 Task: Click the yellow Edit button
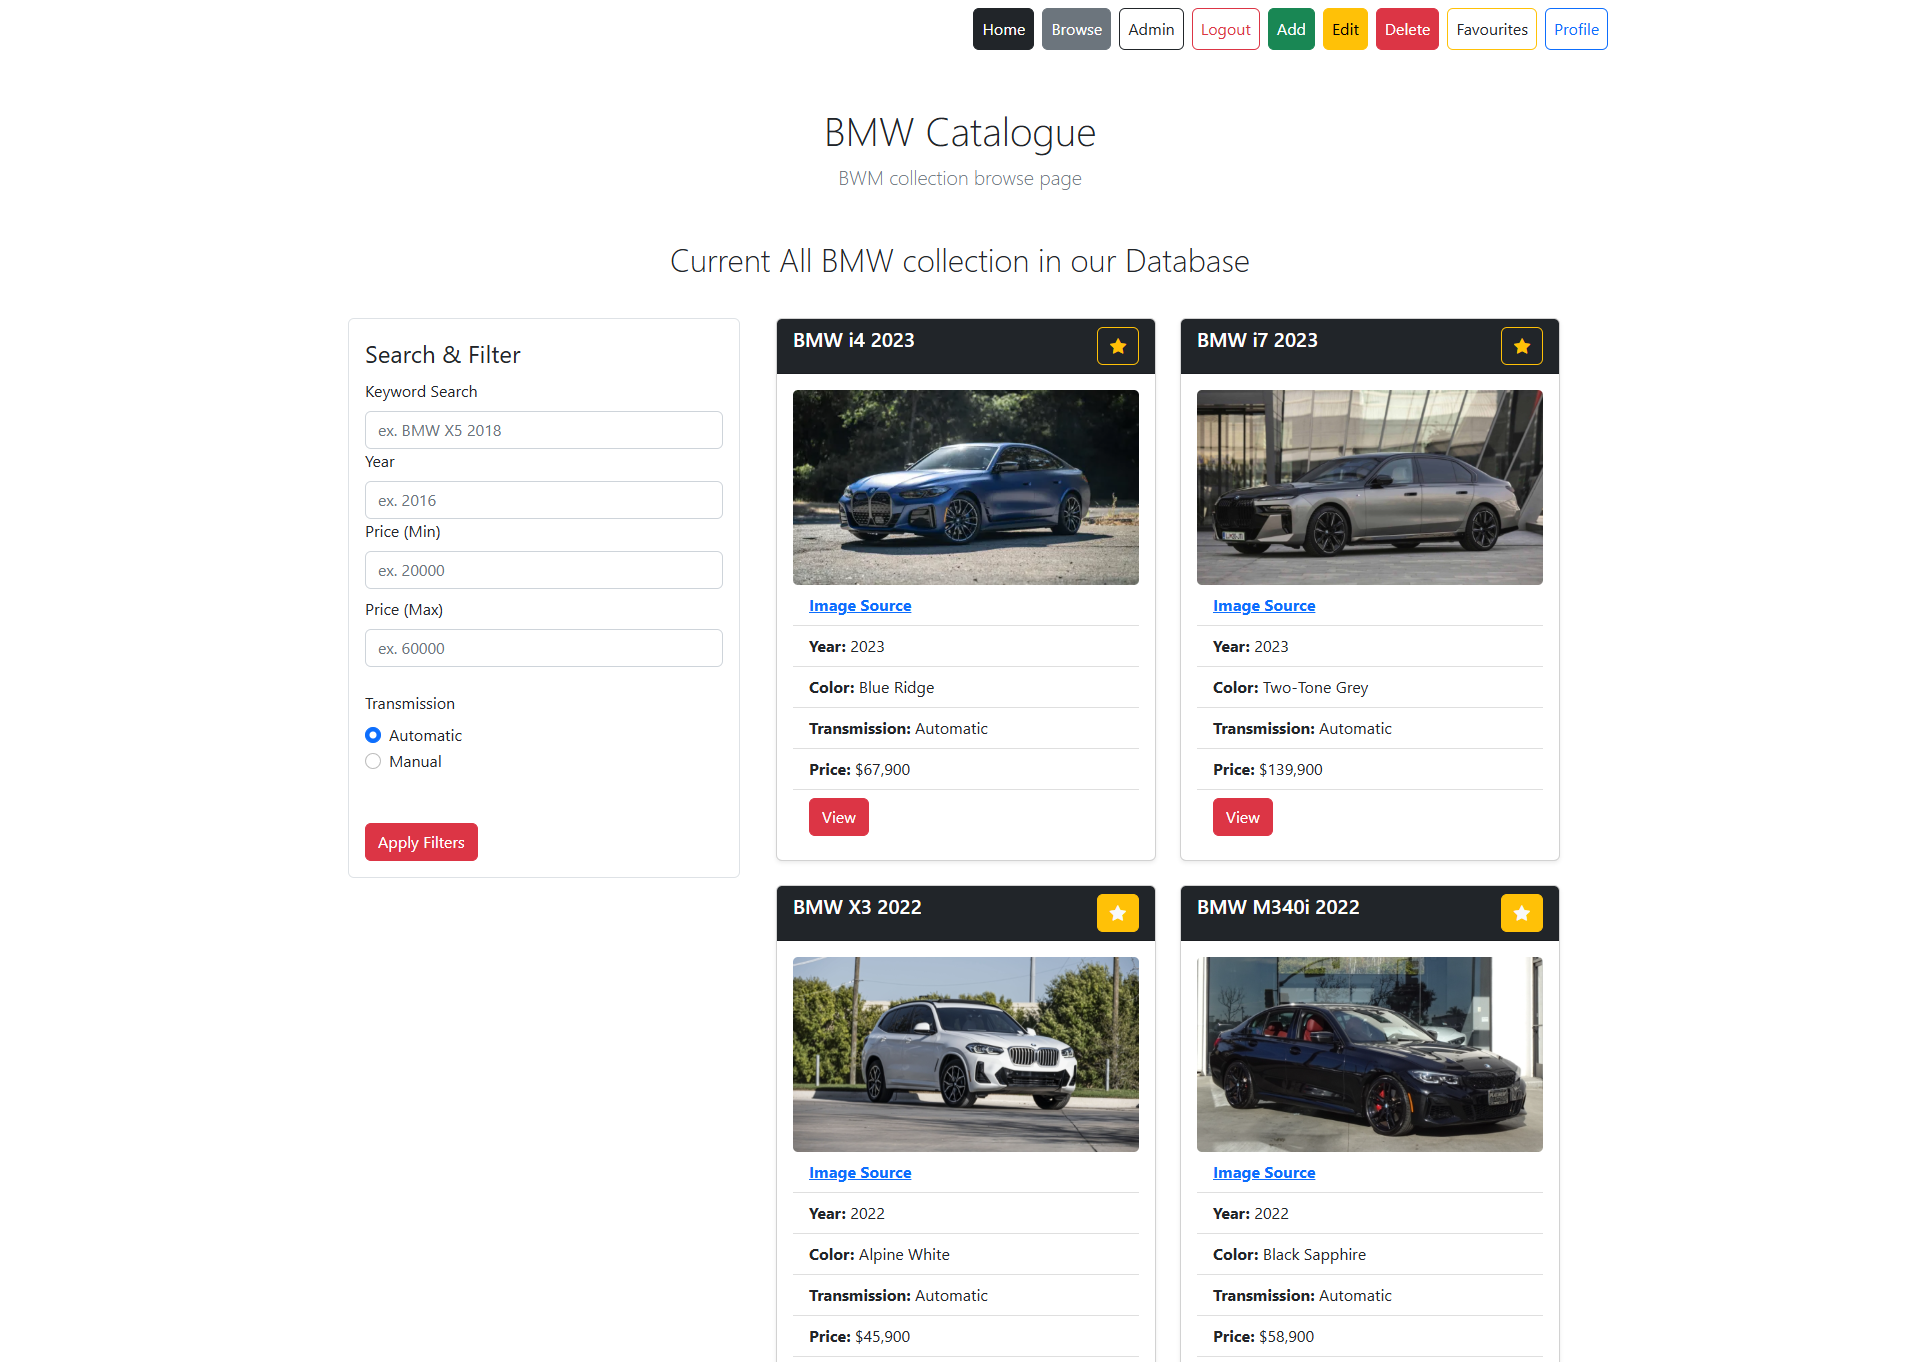pyautogui.click(x=1345, y=29)
